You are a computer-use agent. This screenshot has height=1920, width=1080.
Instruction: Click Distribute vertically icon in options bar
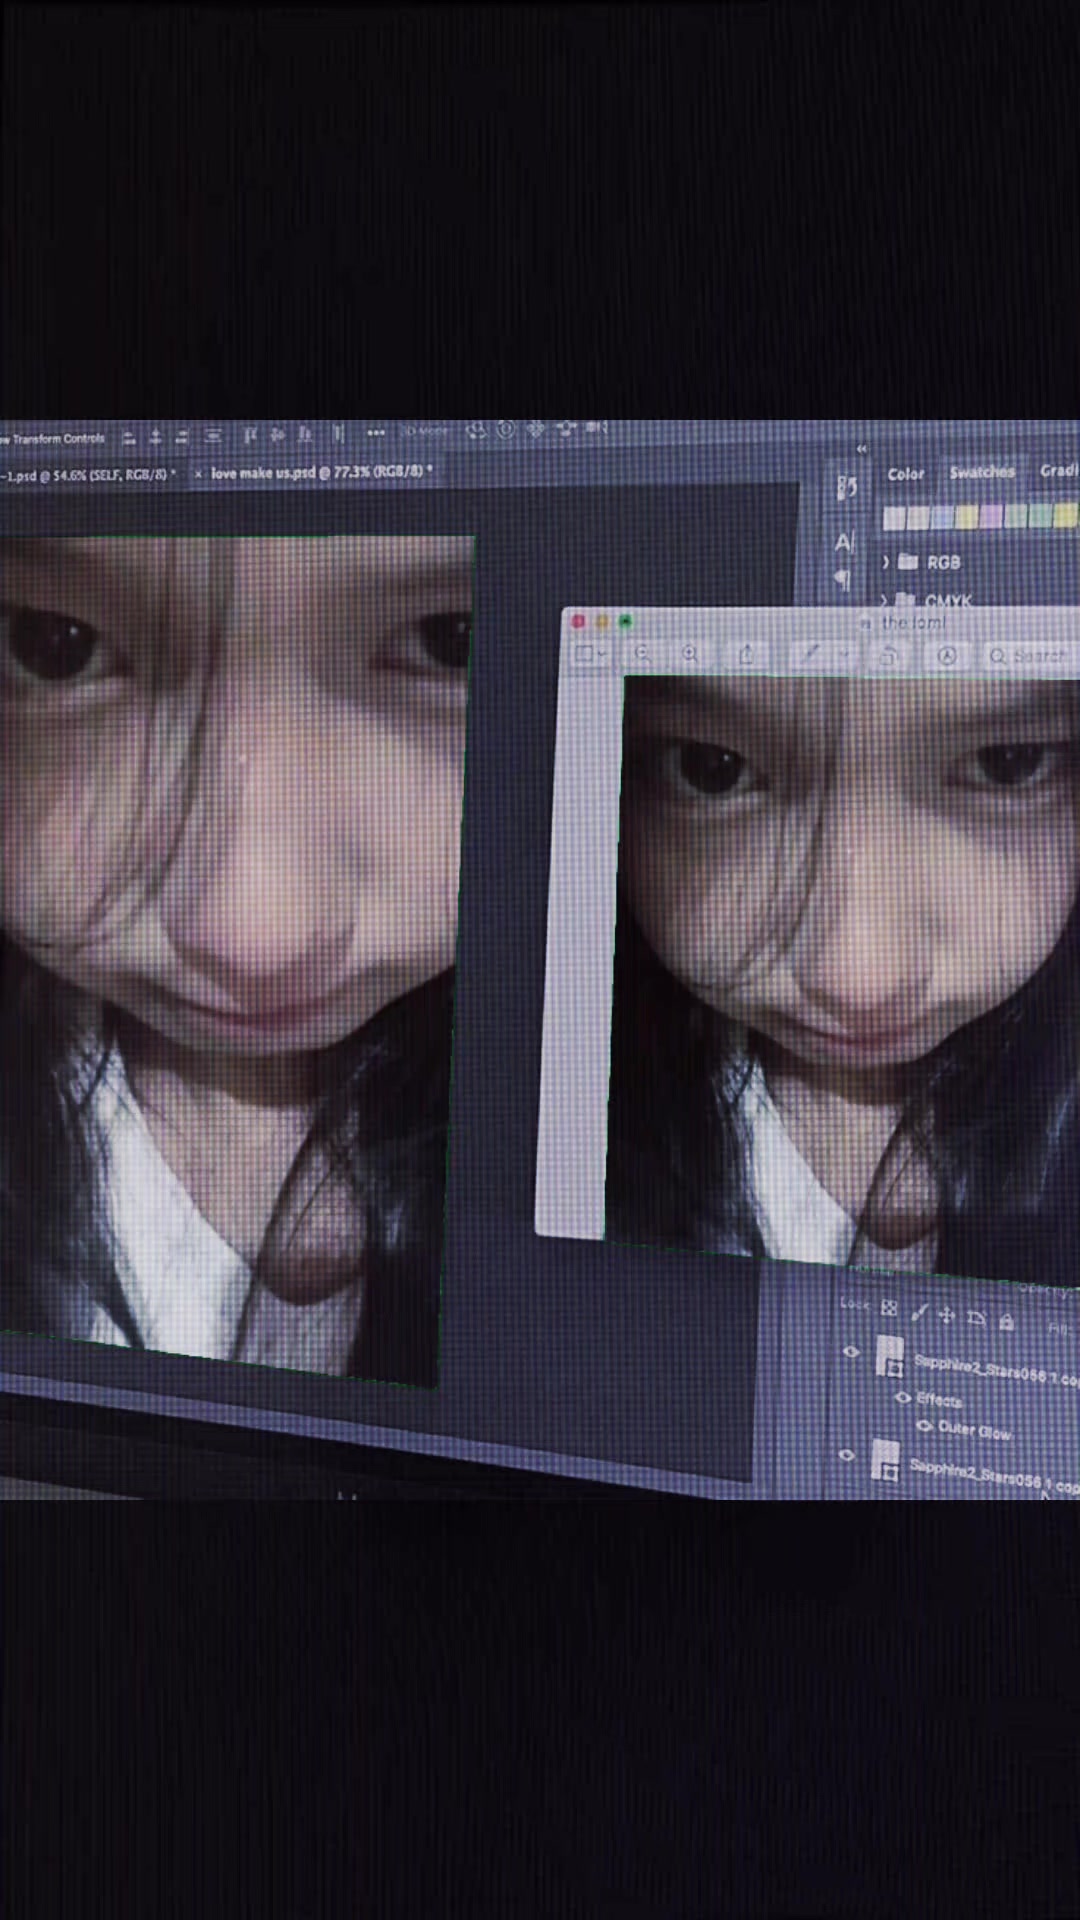point(213,436)
